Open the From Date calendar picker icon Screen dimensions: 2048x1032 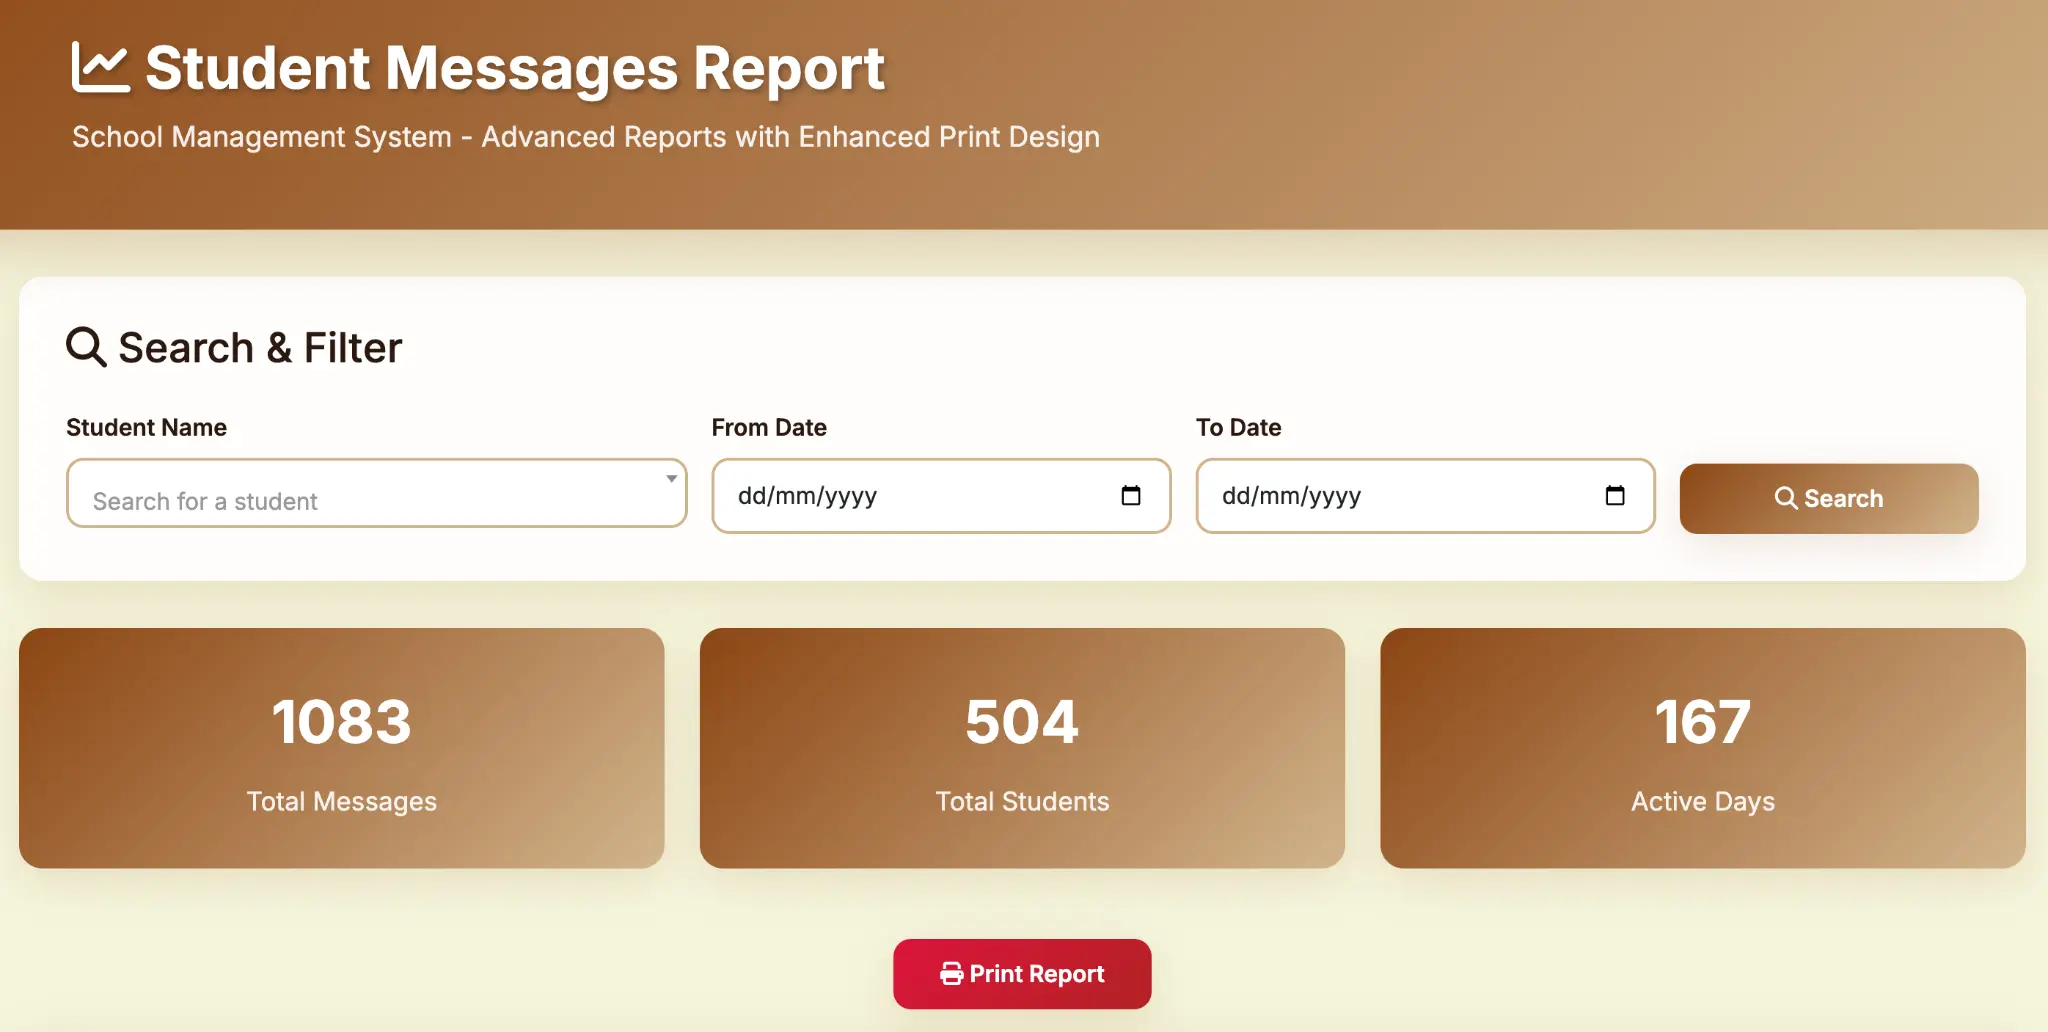pyautogui.click(x=1131, y=496)
